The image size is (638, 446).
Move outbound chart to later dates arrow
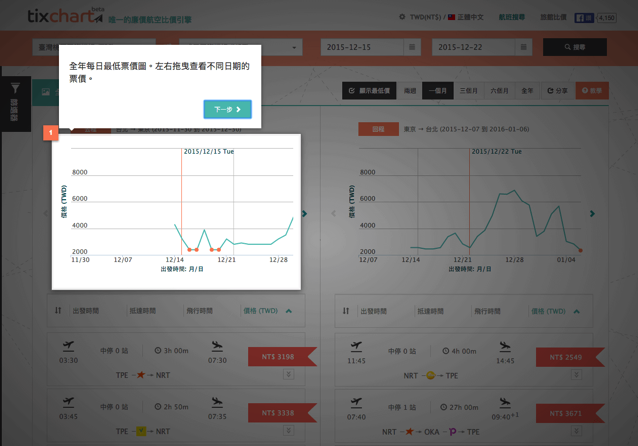coord(305,213)
